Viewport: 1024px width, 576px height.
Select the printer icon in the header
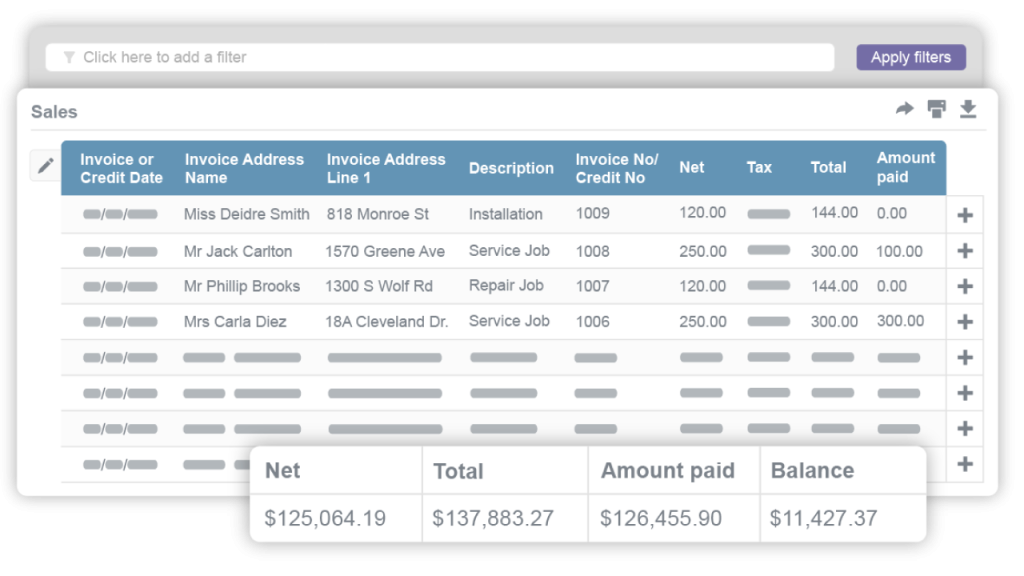[936, 108]
